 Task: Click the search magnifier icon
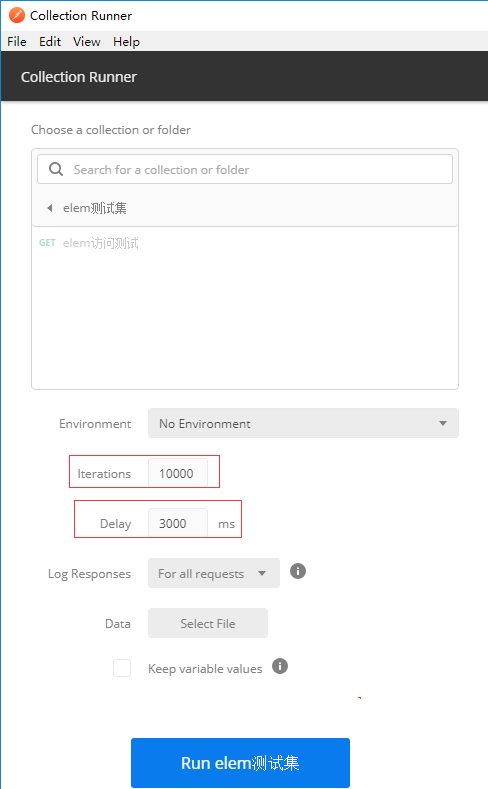click(x=56, y=169)
